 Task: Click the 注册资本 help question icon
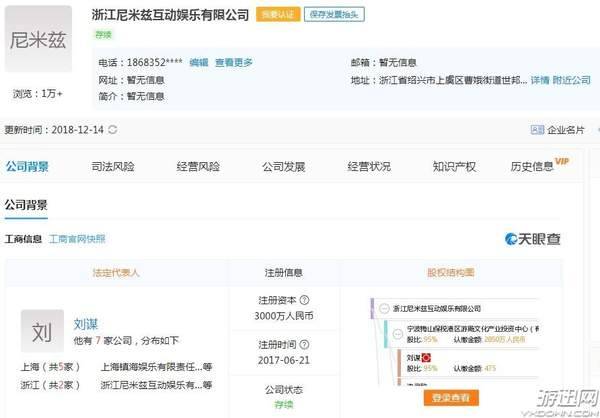(x=304, y=300)
